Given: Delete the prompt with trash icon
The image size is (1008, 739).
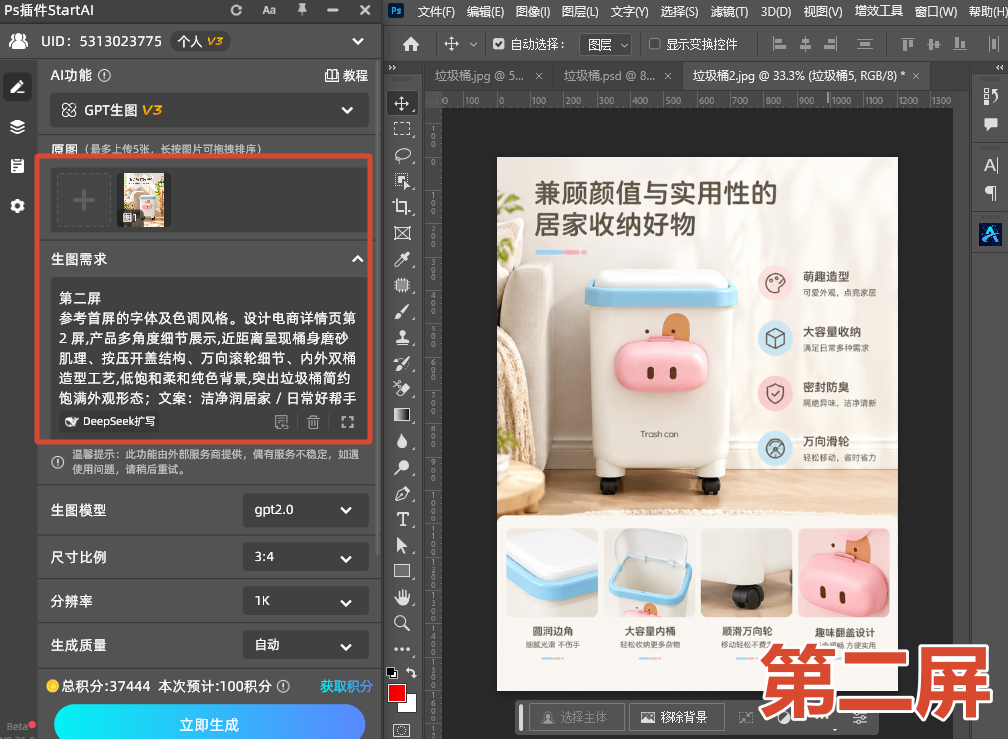Looking at the screenshot, I should coord(313,422).
